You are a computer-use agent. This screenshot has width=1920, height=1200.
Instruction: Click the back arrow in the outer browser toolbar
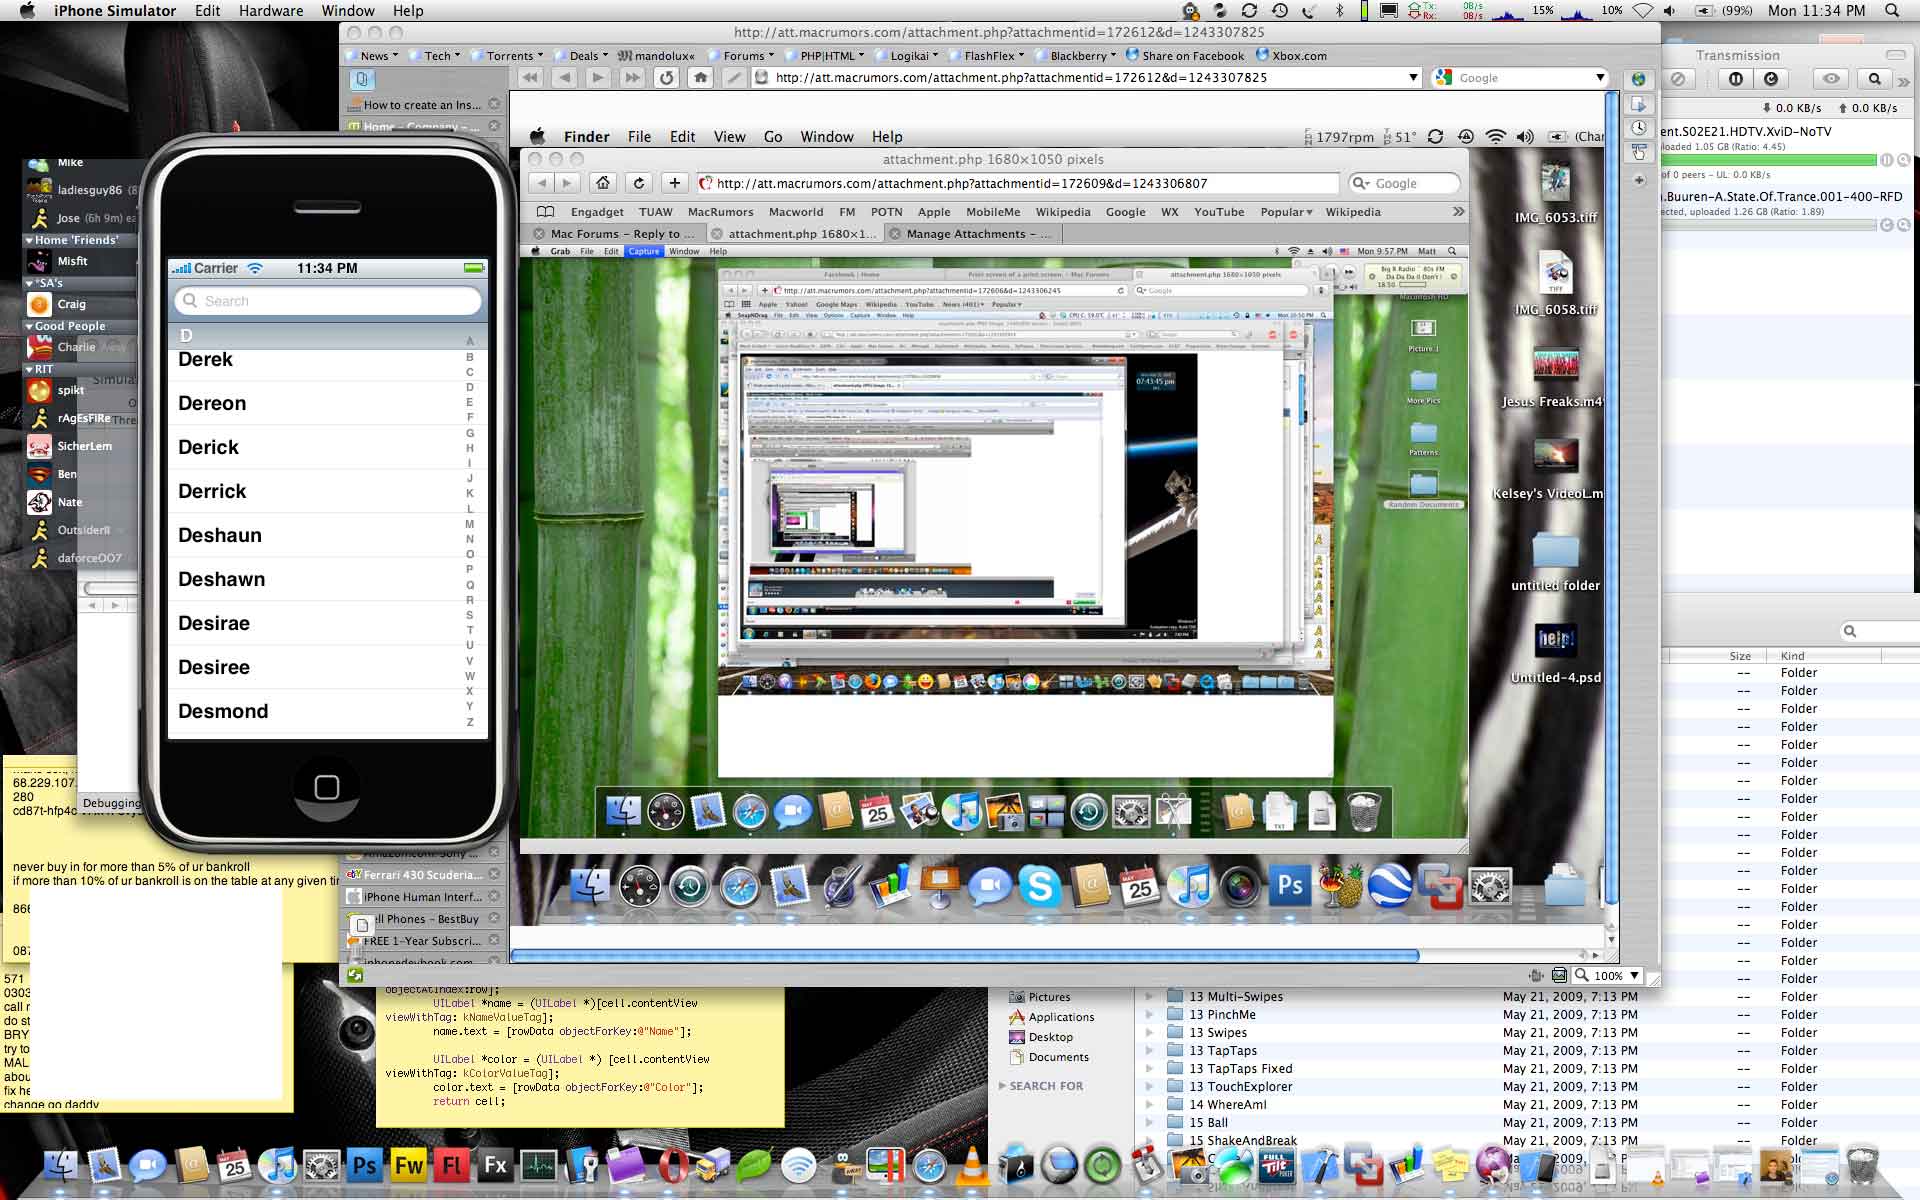565,78
